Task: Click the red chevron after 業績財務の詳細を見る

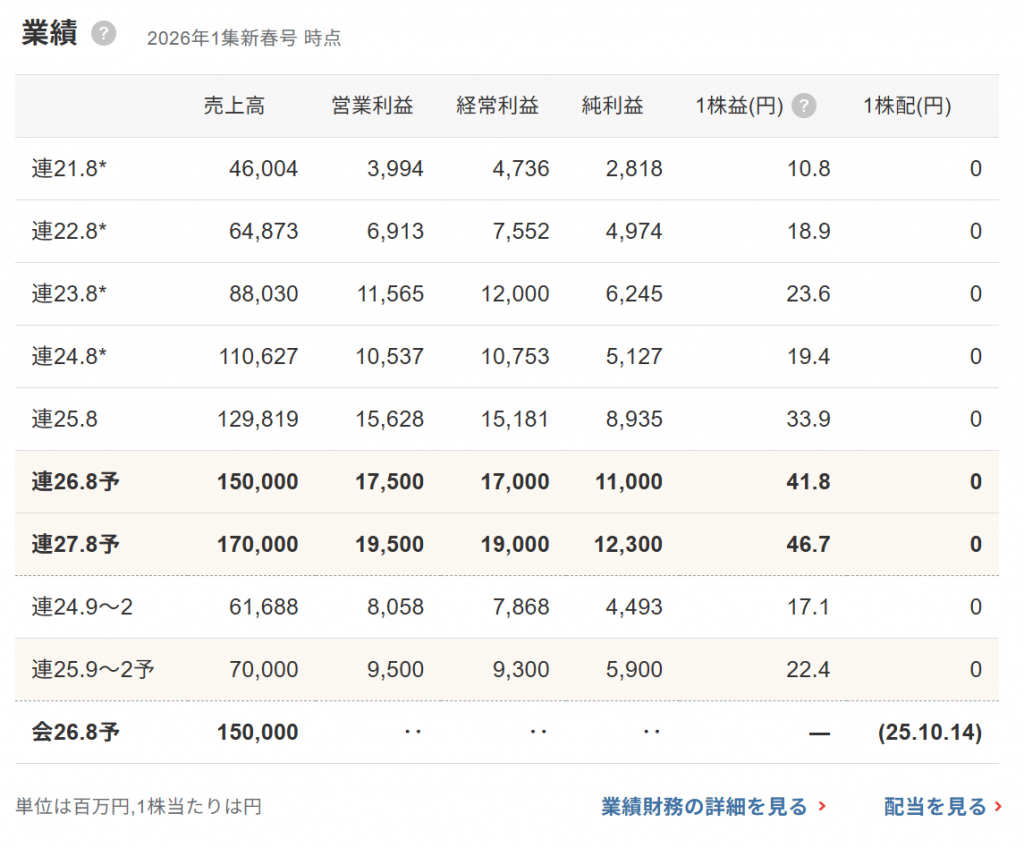Action: (822, 807)
